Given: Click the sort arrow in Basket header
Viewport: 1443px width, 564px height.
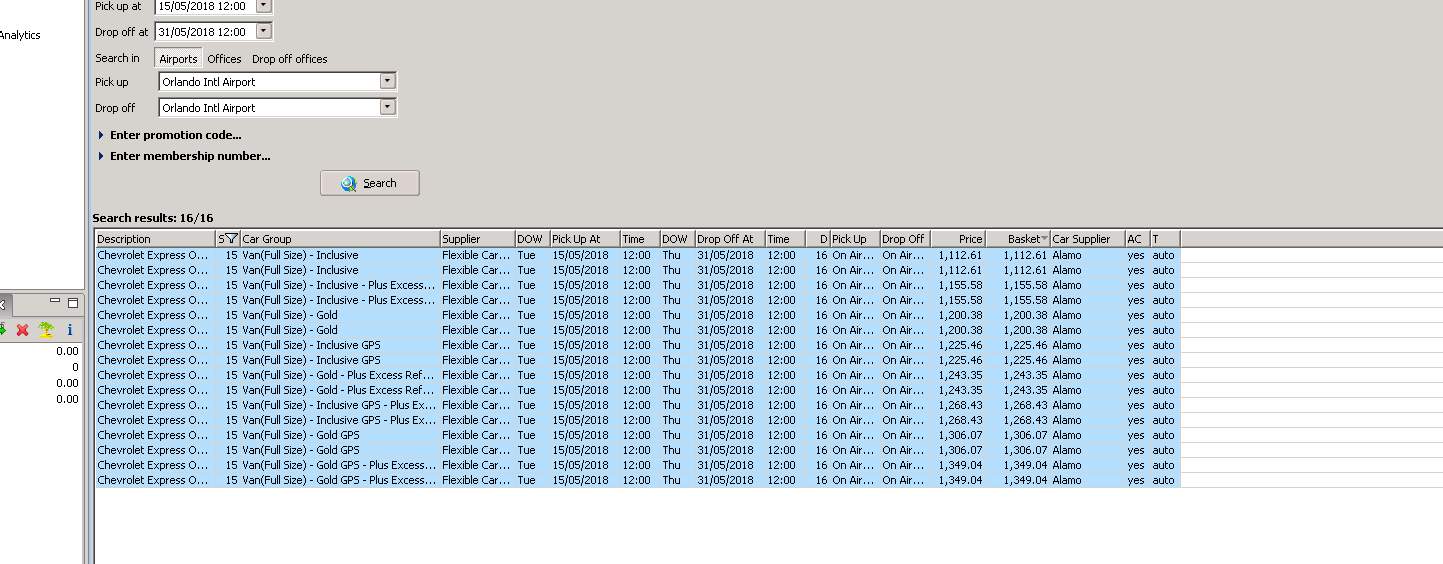Looking at the screenshot, I should pyautogui.click(x=1045, y=239).
